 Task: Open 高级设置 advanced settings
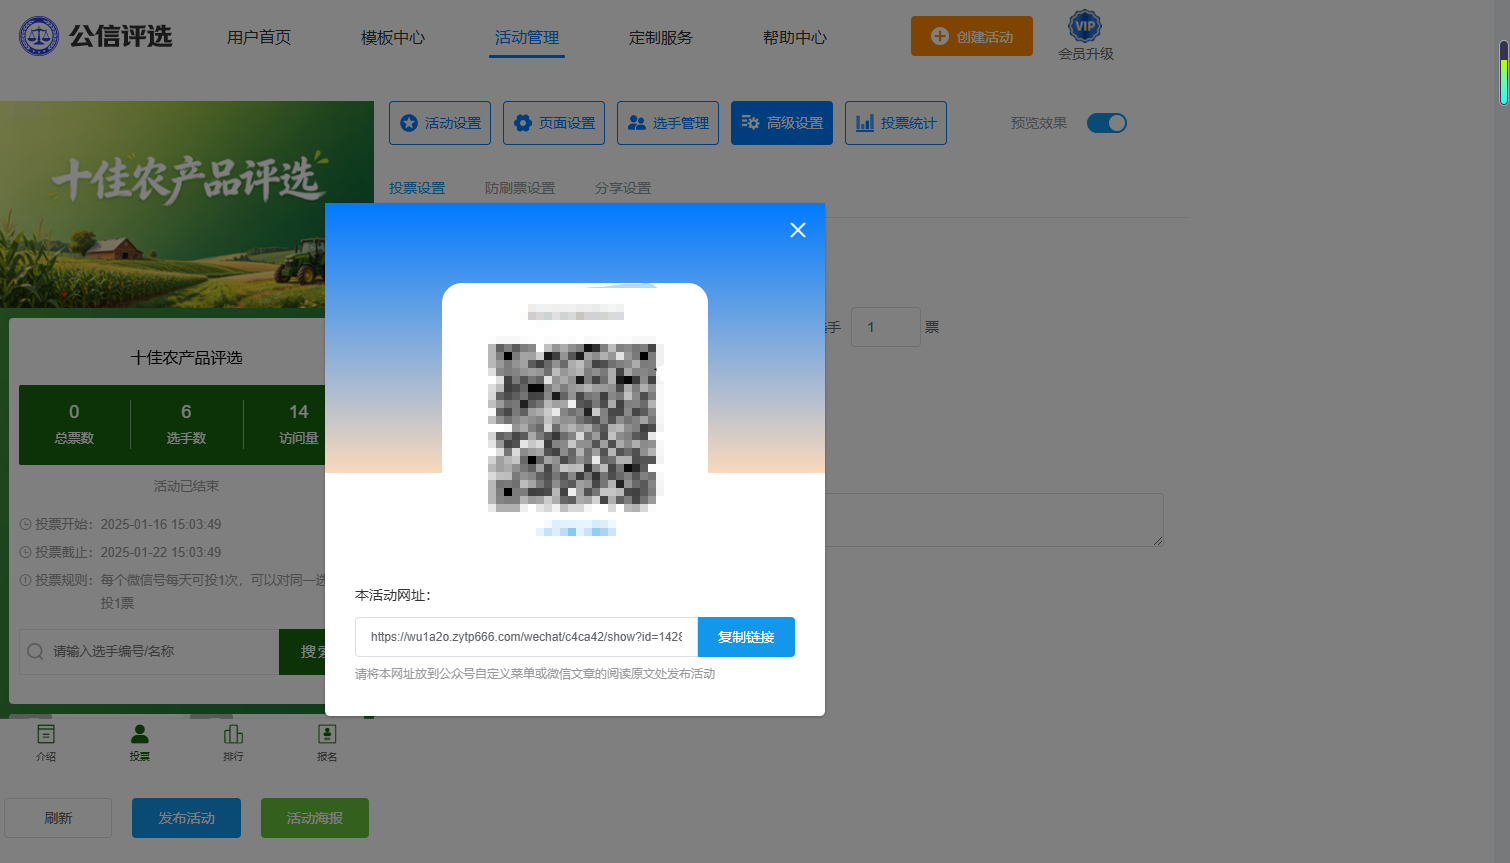coord(782,123)
